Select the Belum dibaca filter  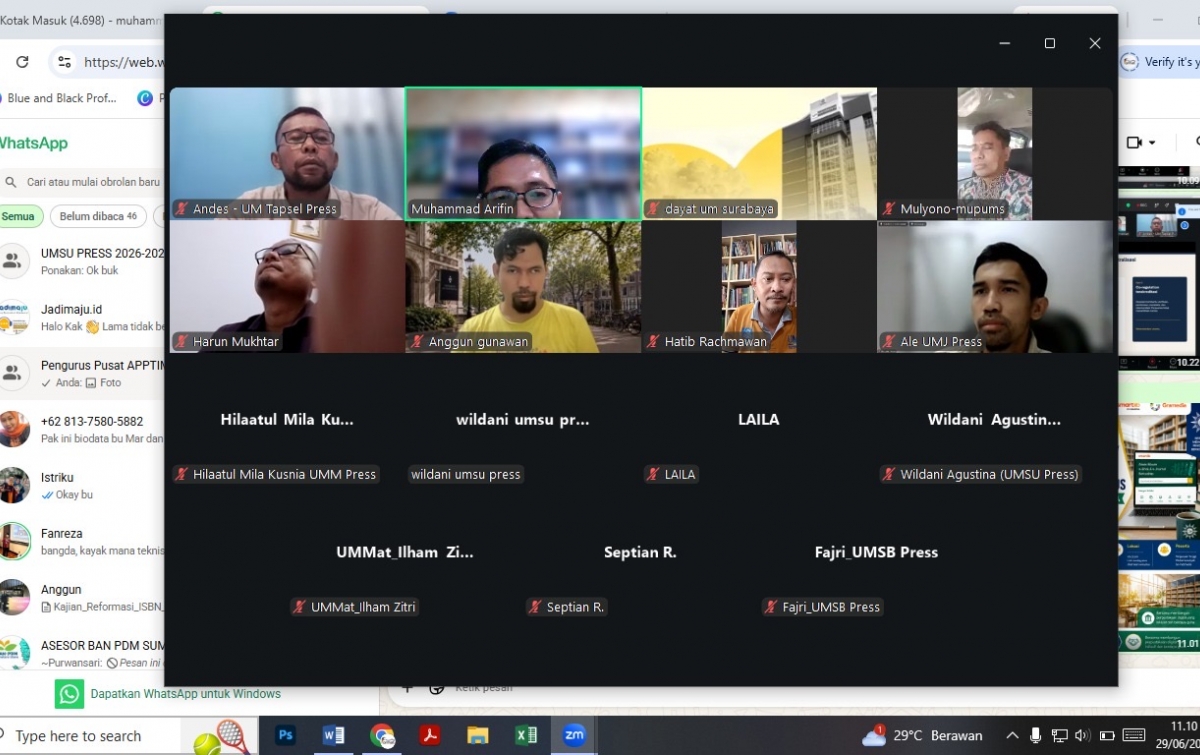pyautogui.click(x=98, y=216)
